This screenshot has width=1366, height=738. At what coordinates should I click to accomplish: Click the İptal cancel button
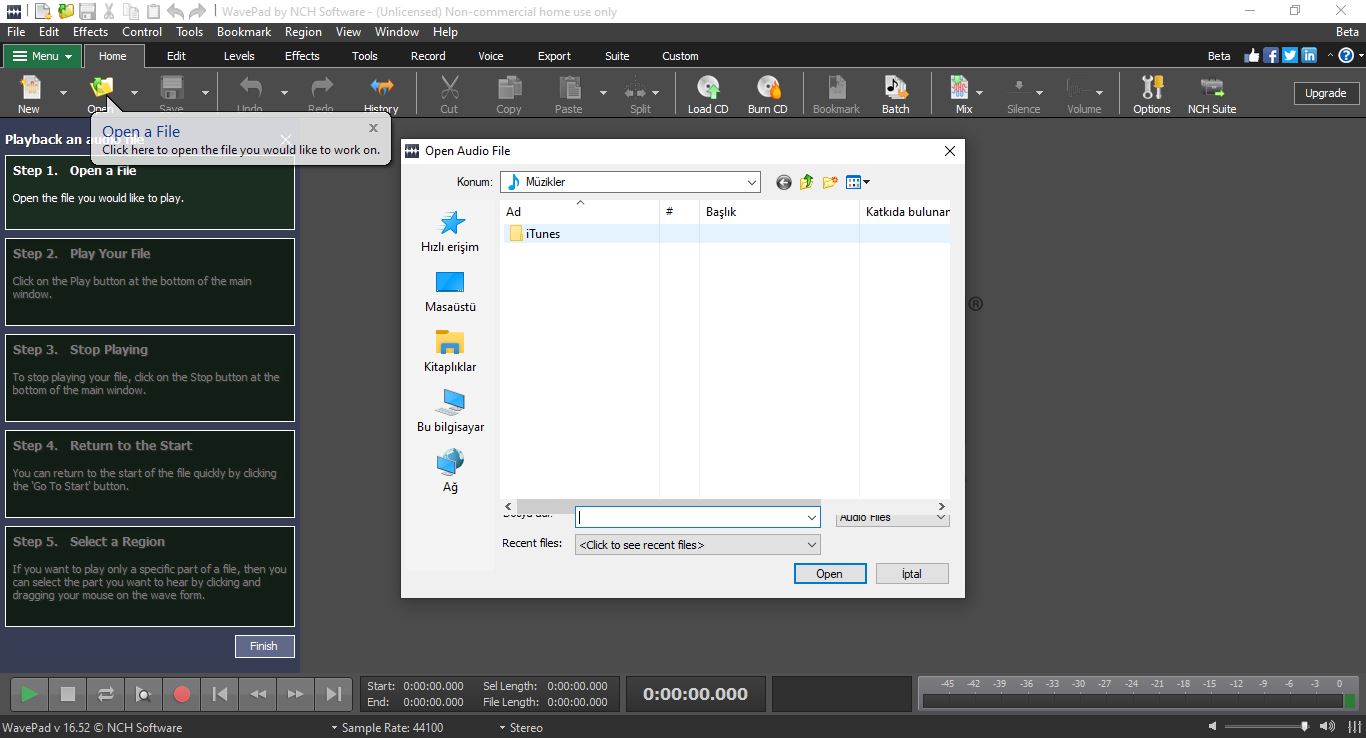click(912, 574)
